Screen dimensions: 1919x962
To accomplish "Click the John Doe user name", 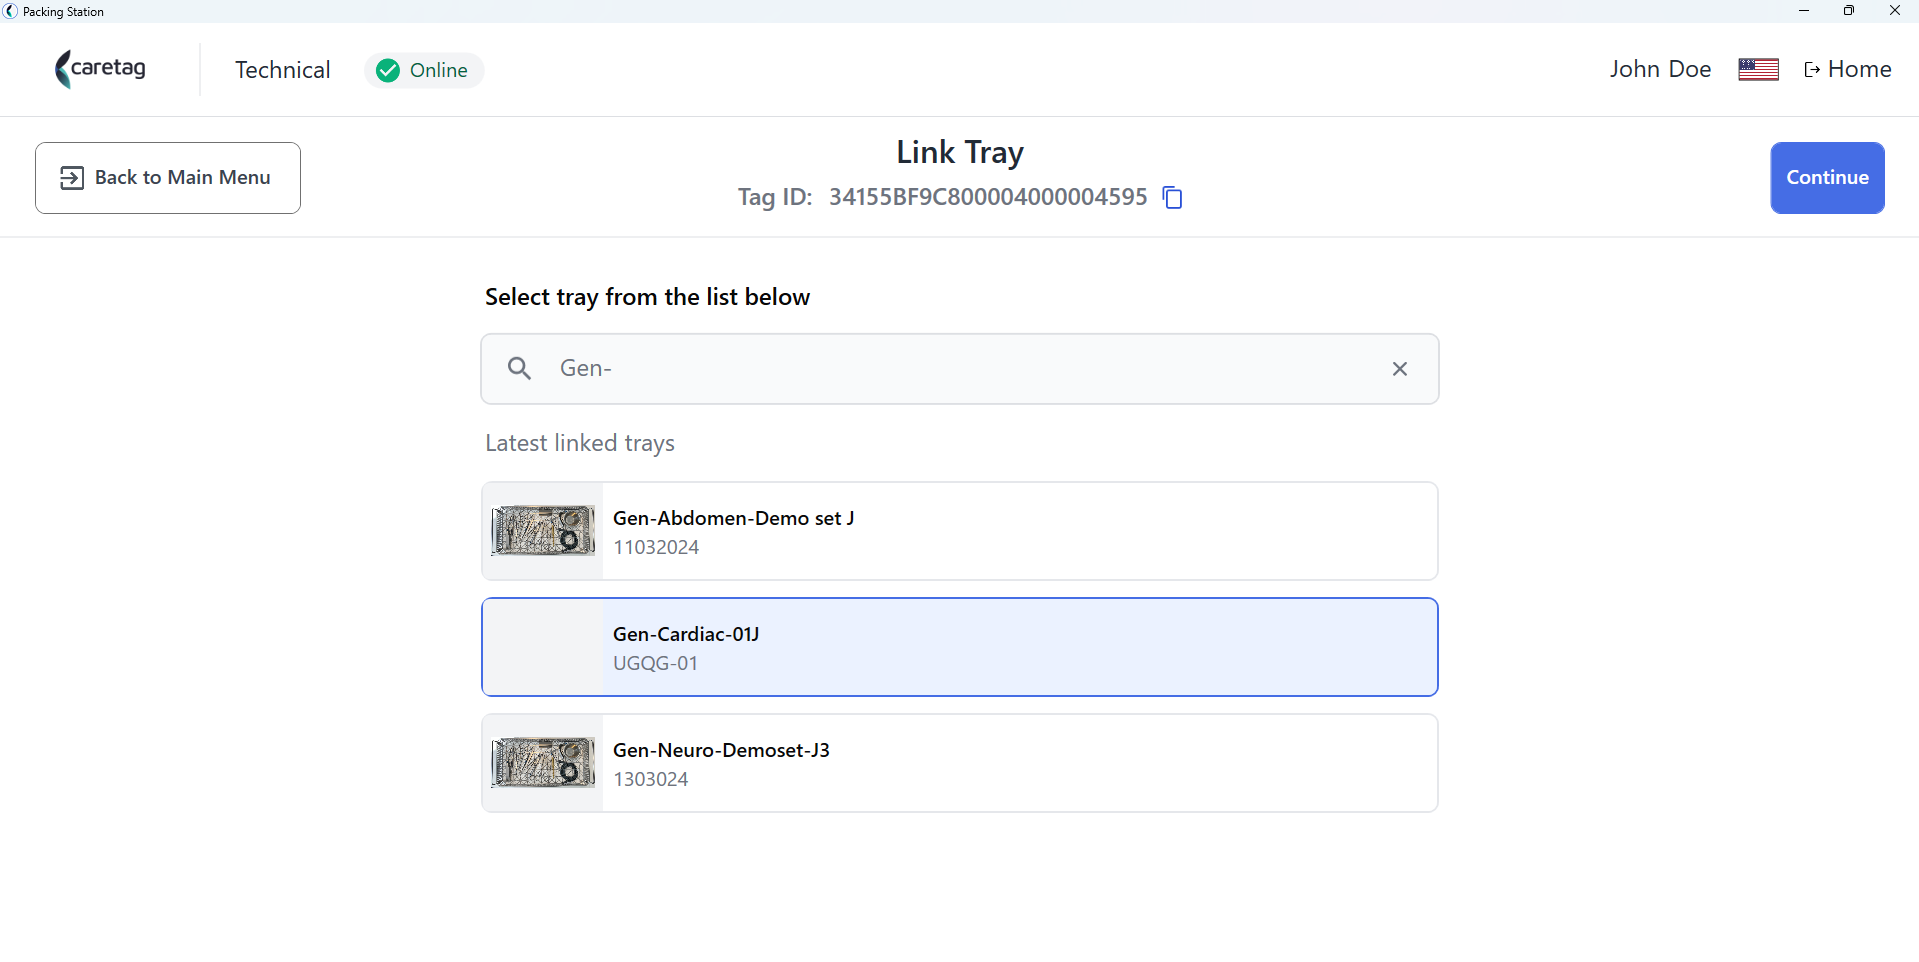I will pyautogui.click(x=1660, y=69).
